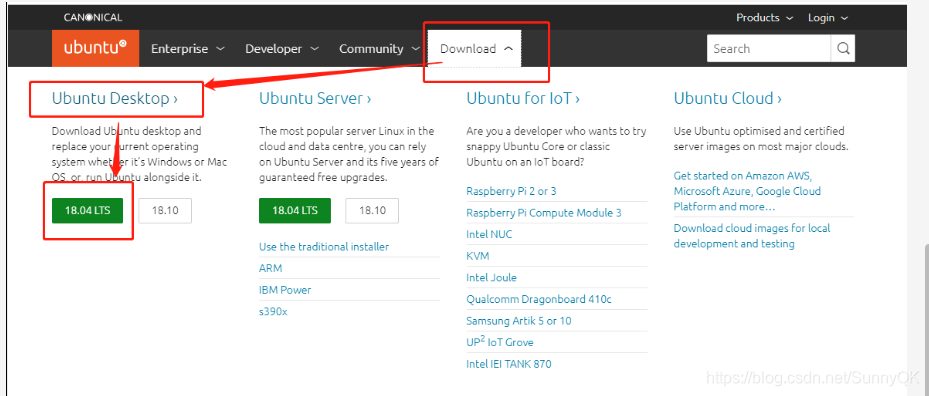The image size is (929, 396).
Task: Open Samsung Artik 5 or 10 link
Action: coord(519,321)
